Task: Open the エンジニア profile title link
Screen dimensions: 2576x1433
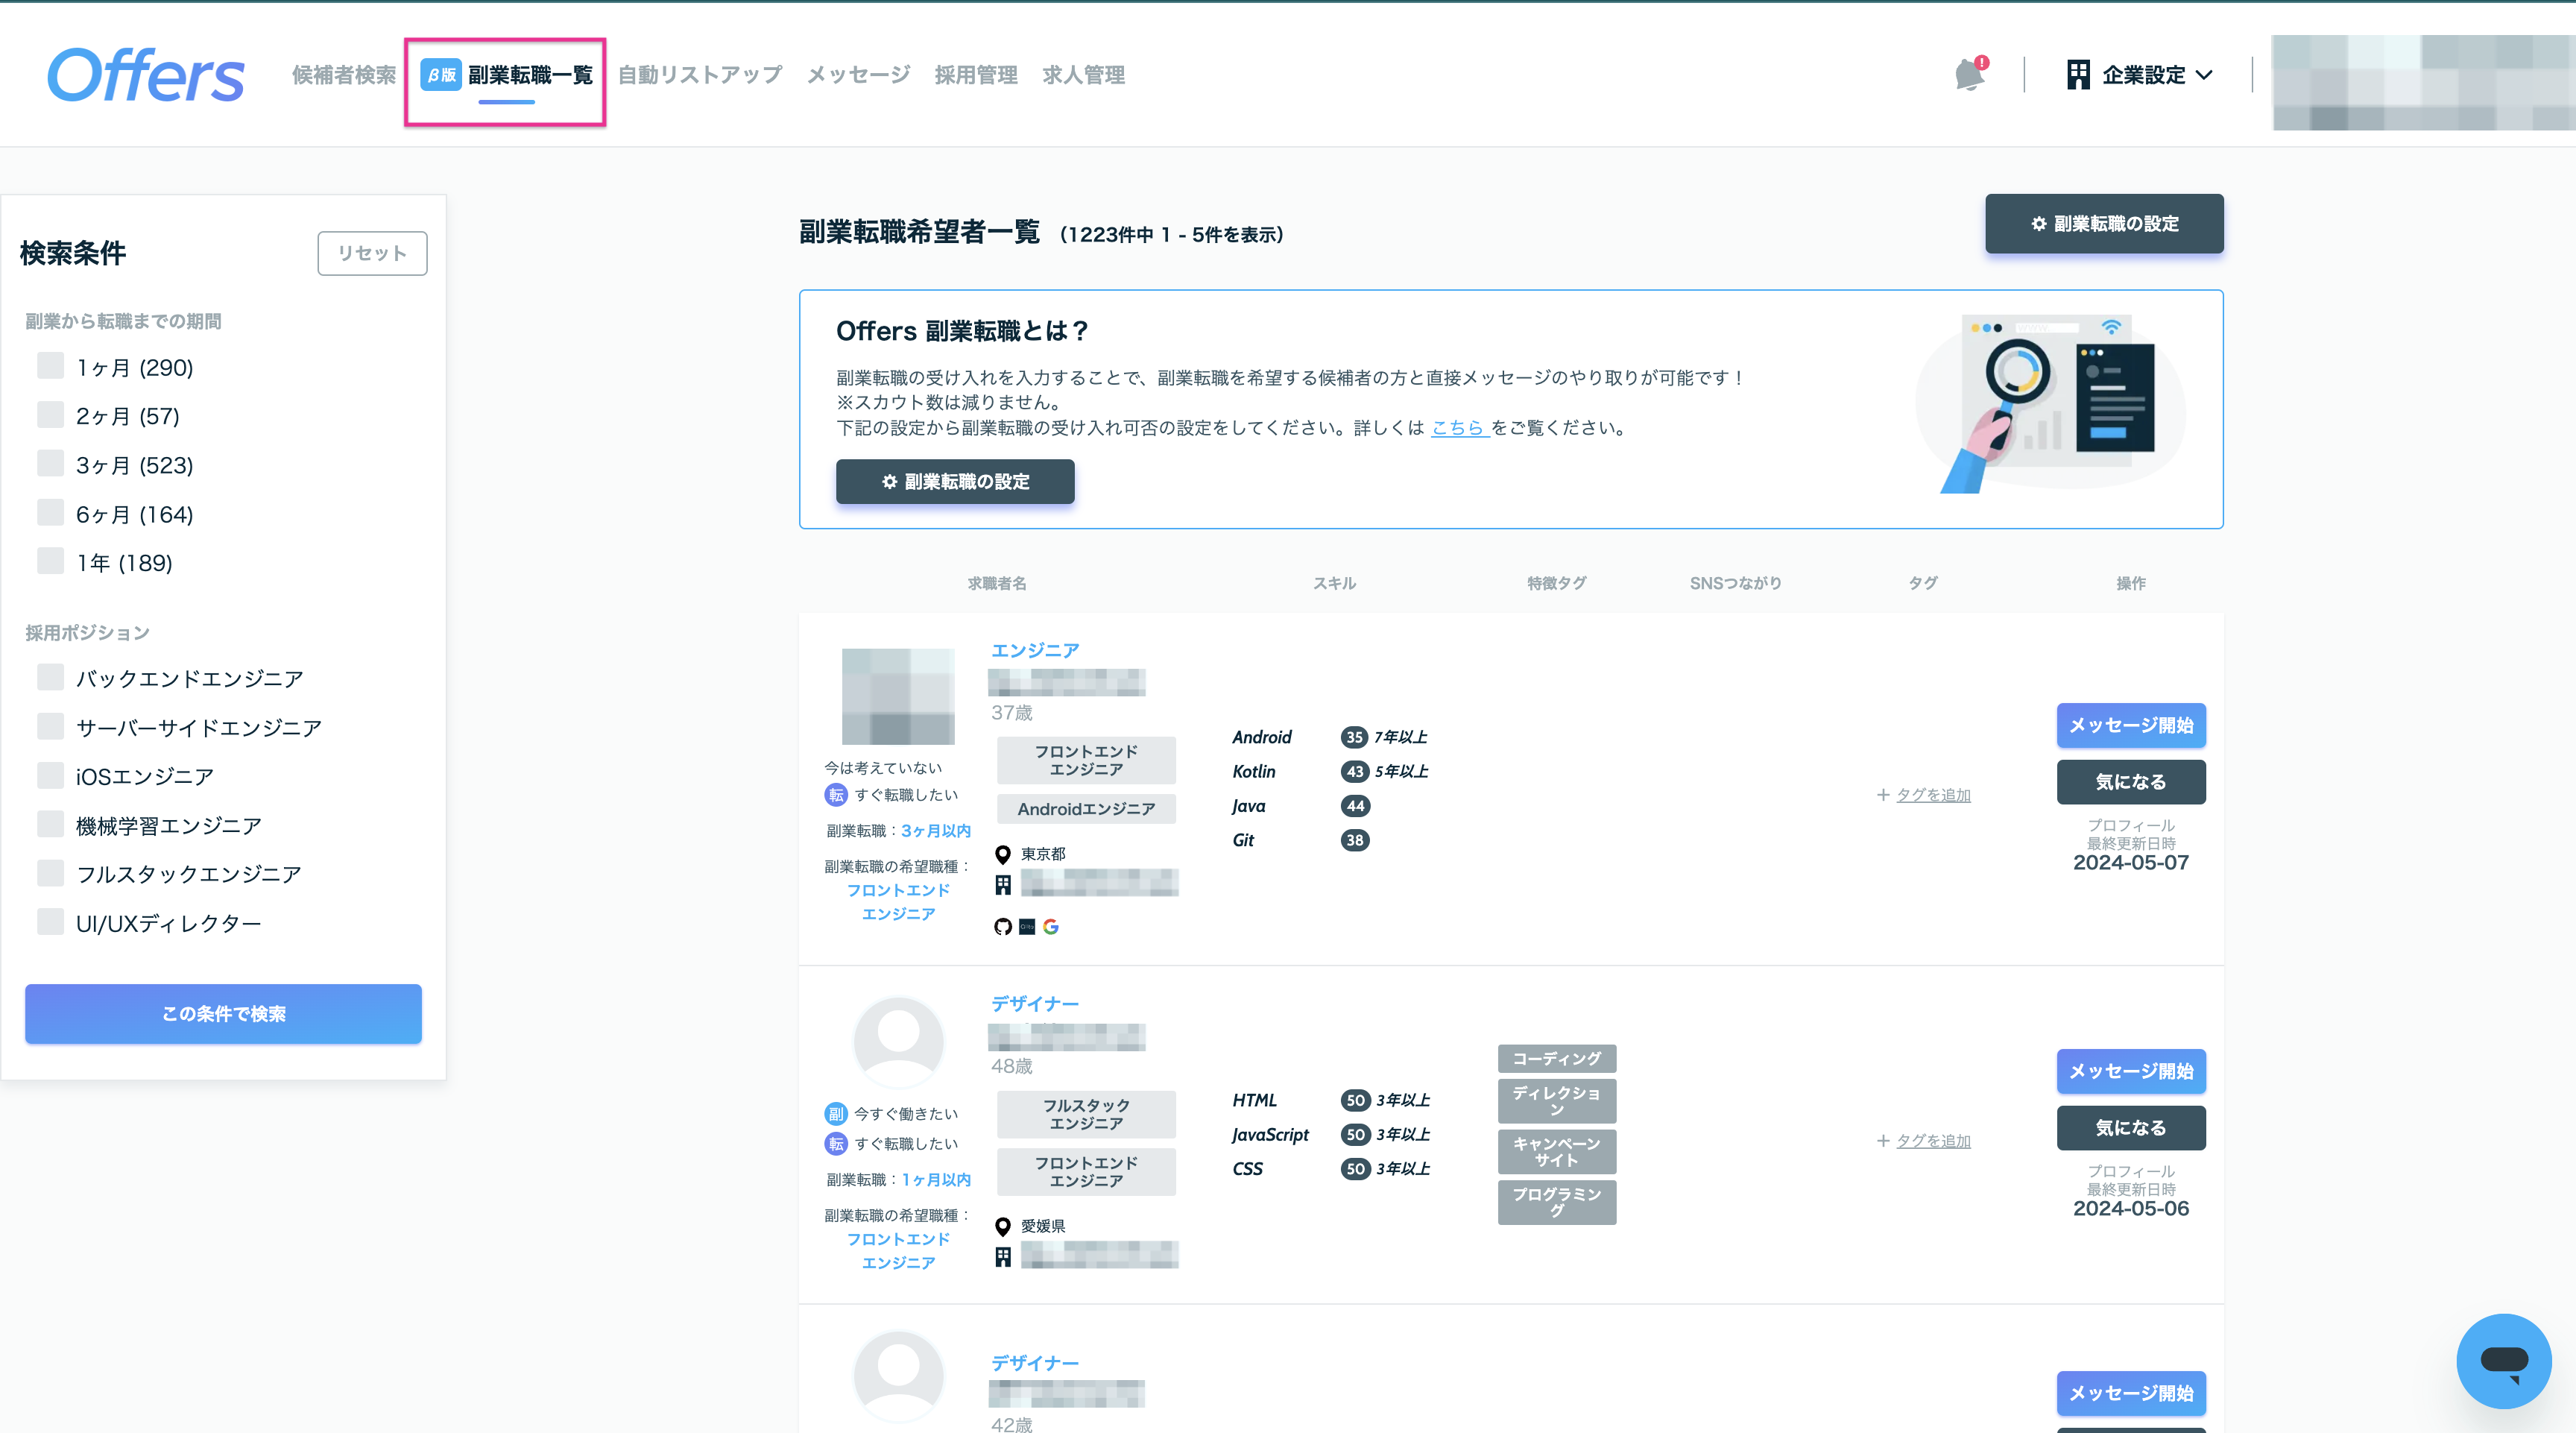Action: pos(1035,650)
